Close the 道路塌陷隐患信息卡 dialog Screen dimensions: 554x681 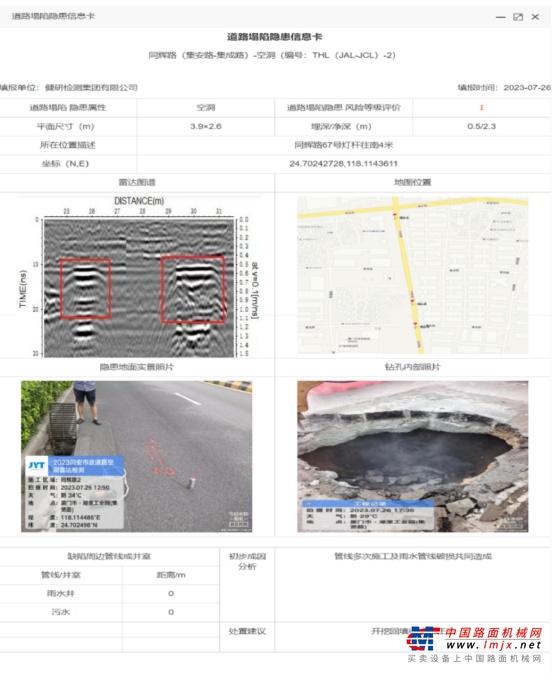coord(535,17)
